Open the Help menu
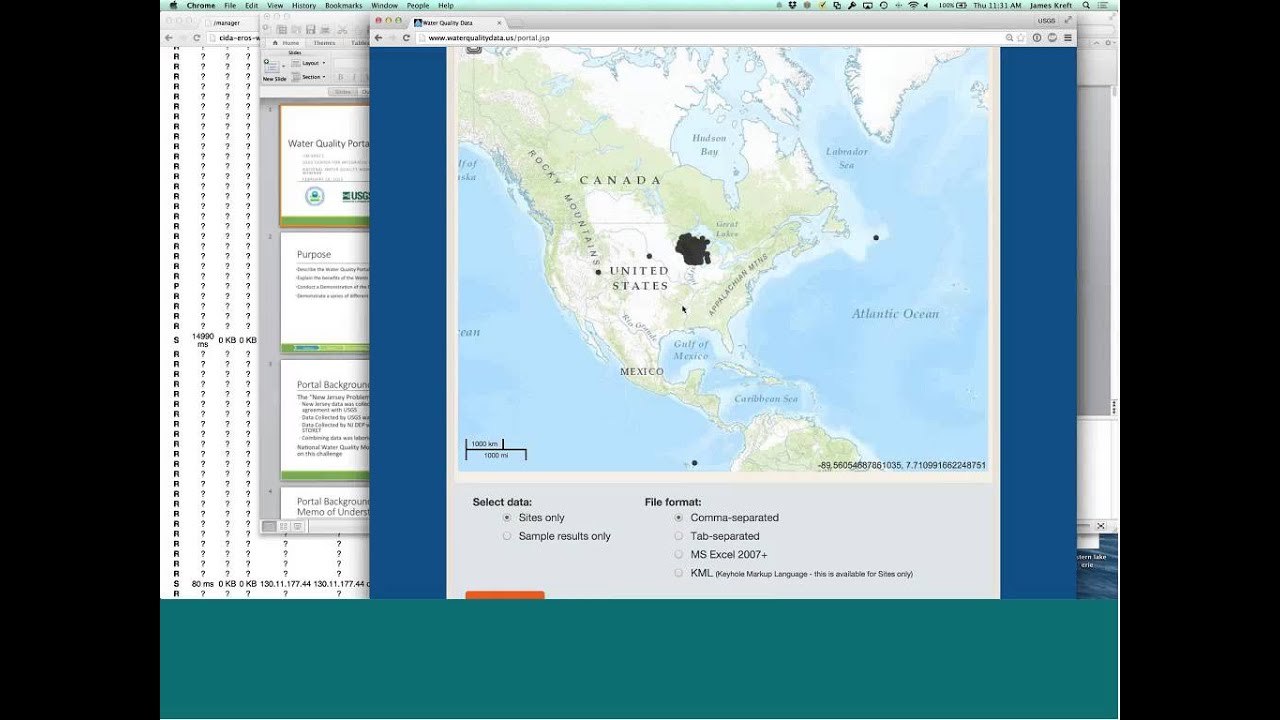1280x720 pixels. click(446, 6)
